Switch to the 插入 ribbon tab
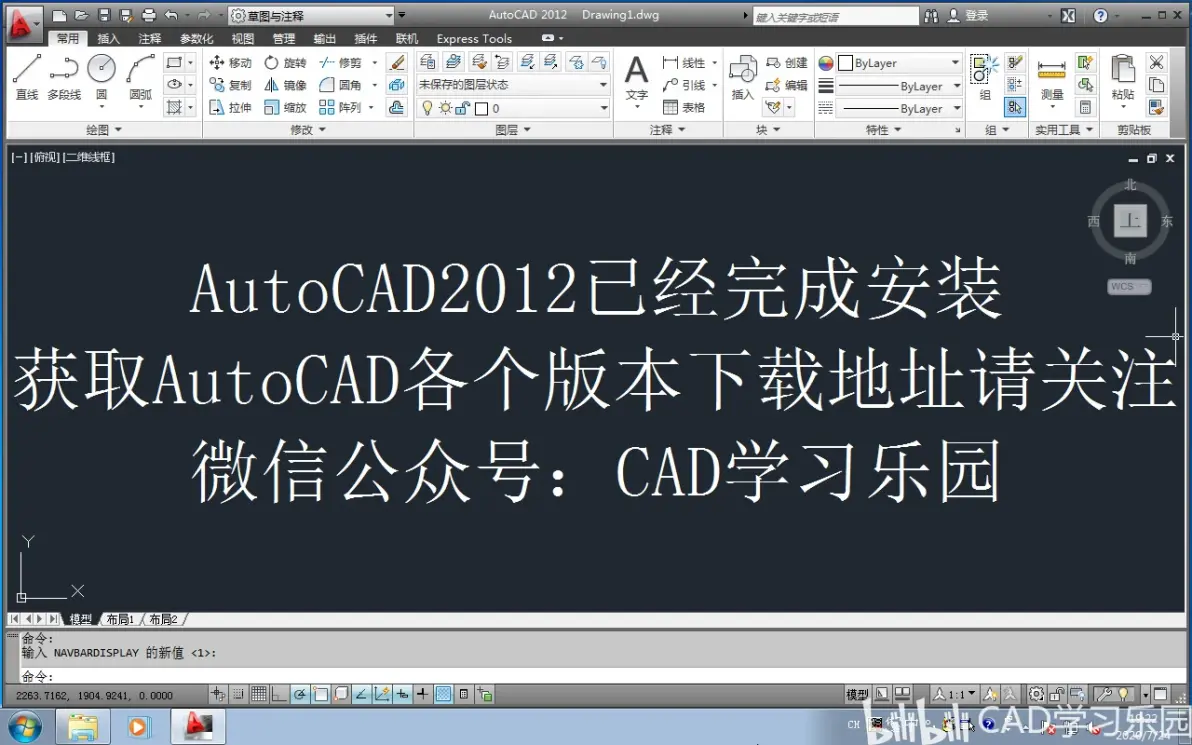The height and width of the screenshot is (745, 1192). (x=109, y=38)
